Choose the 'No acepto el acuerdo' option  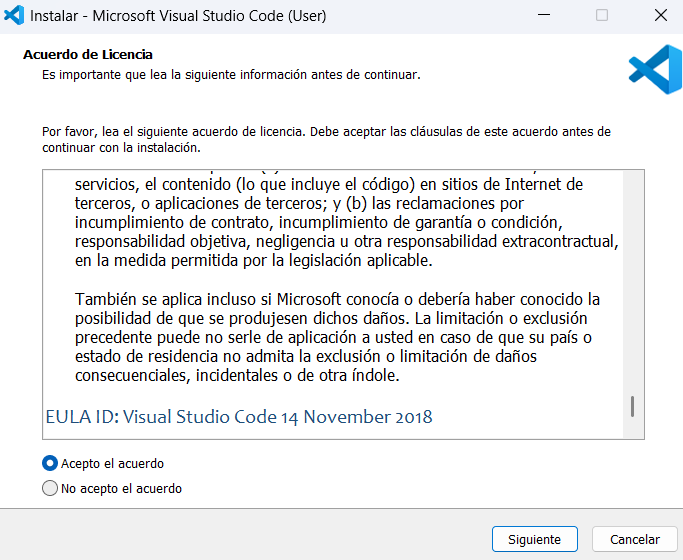pos(50,489)
